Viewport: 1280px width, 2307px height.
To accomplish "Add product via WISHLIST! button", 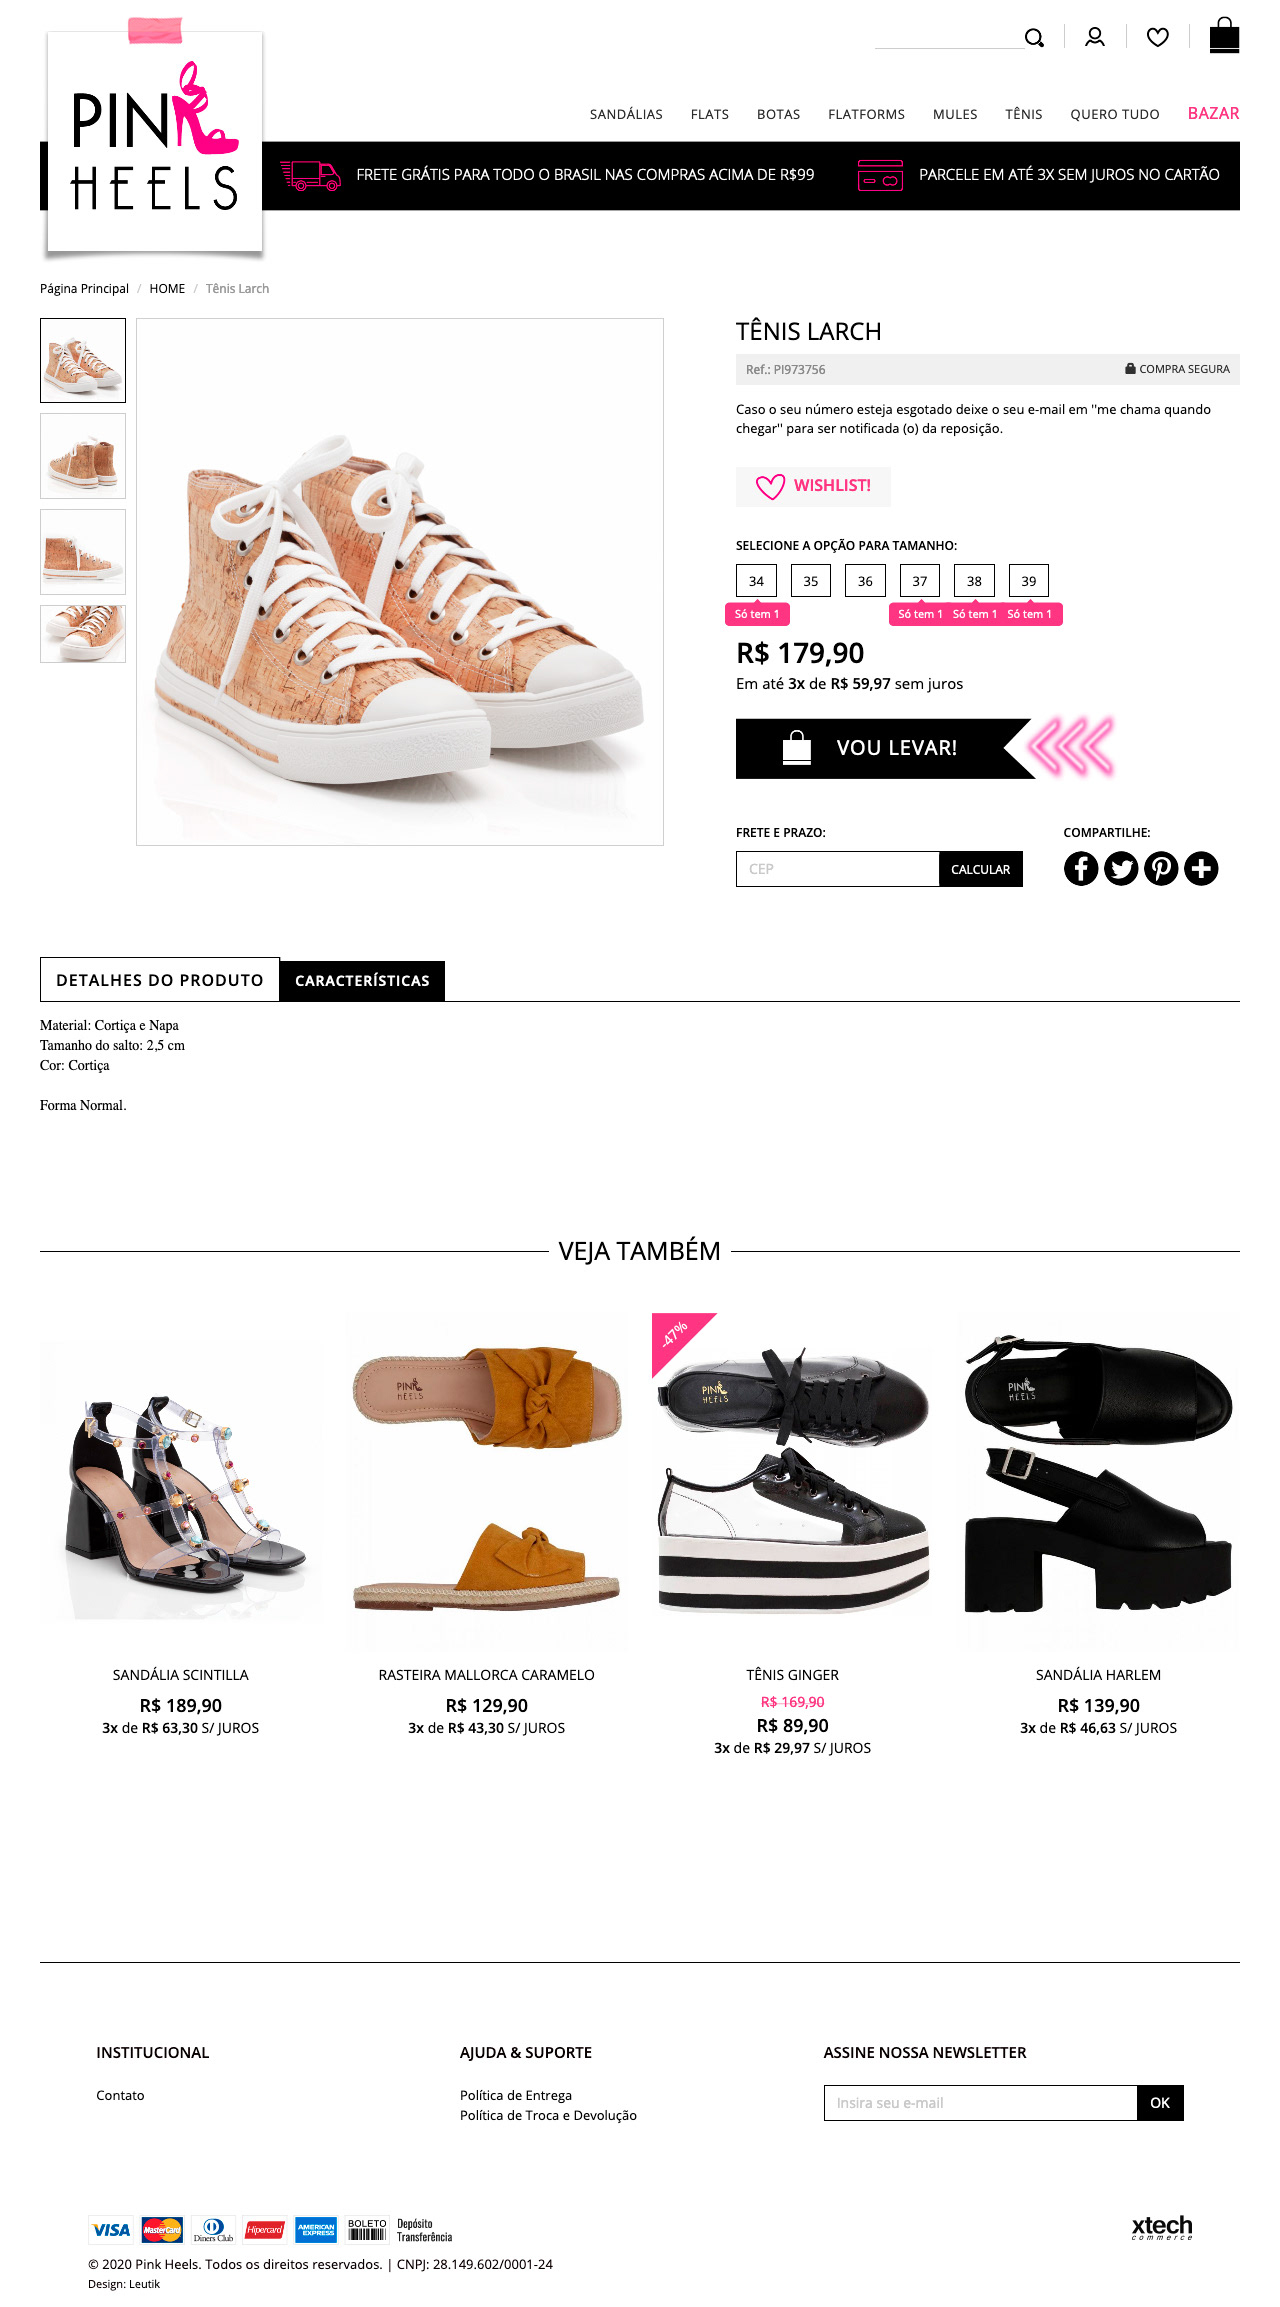I will tap(813, 486).
